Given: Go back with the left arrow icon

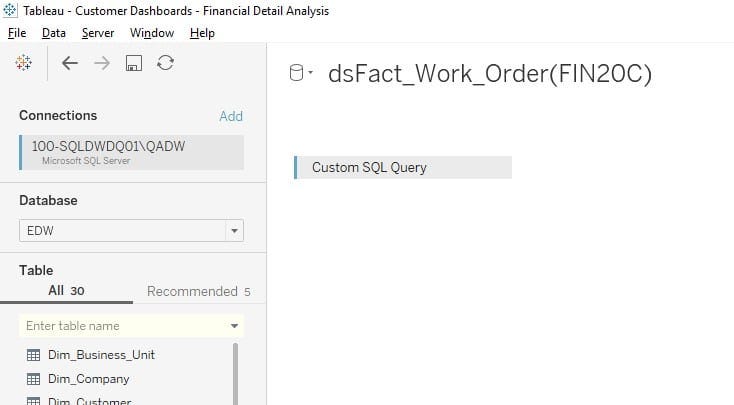Looking at the screenshot, I should point(70,63).
